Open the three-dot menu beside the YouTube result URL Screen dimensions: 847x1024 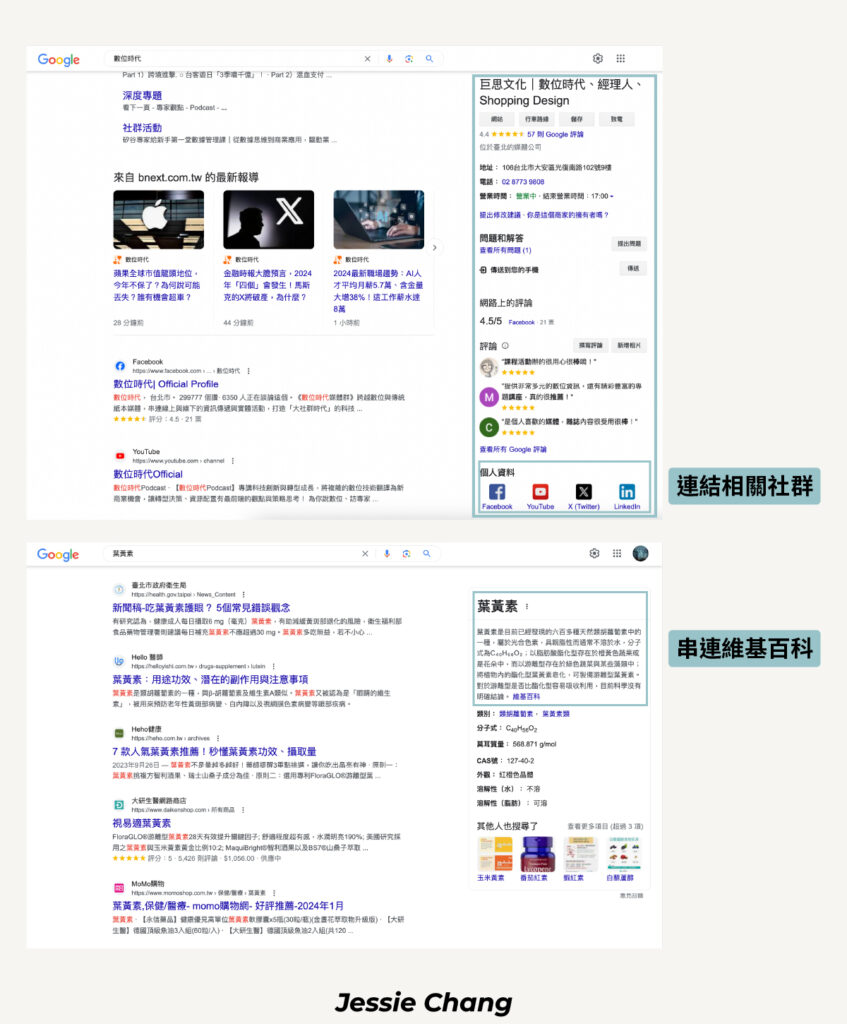pyautogui.click(x=233, y=461)
